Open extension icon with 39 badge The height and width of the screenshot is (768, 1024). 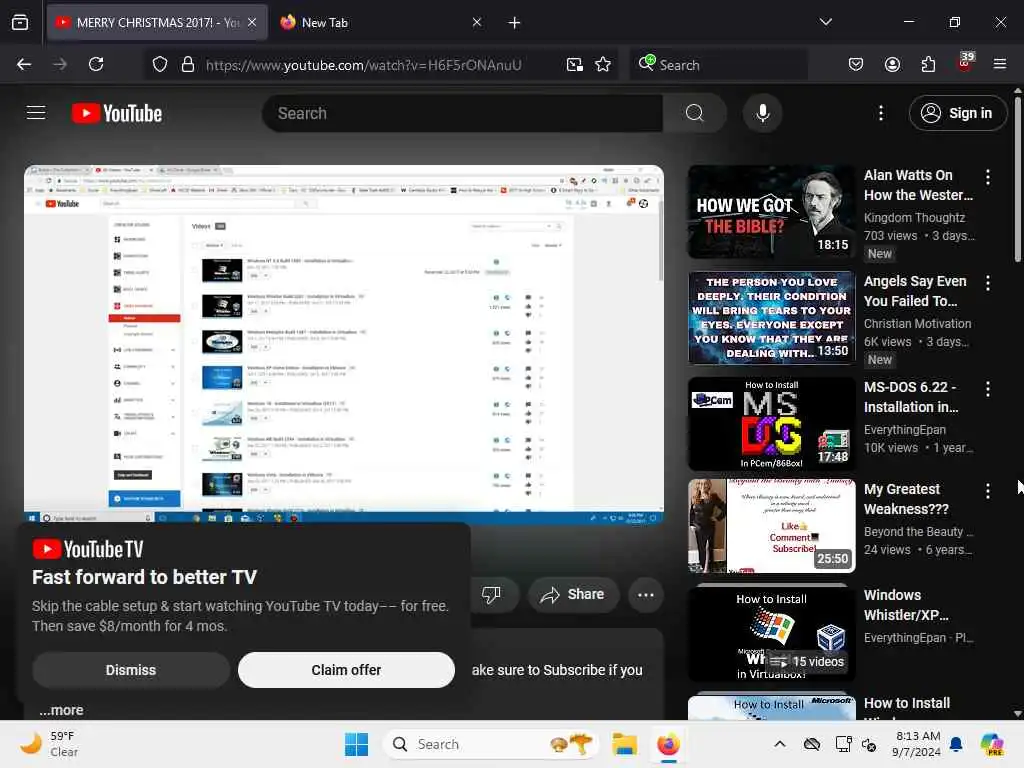(965, 62)
